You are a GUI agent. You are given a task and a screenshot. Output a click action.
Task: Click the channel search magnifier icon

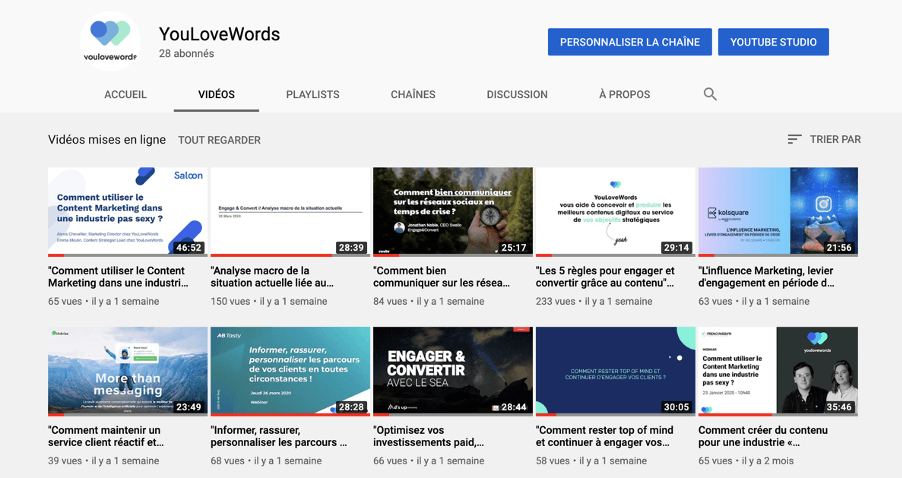click(x=710, y=94)
